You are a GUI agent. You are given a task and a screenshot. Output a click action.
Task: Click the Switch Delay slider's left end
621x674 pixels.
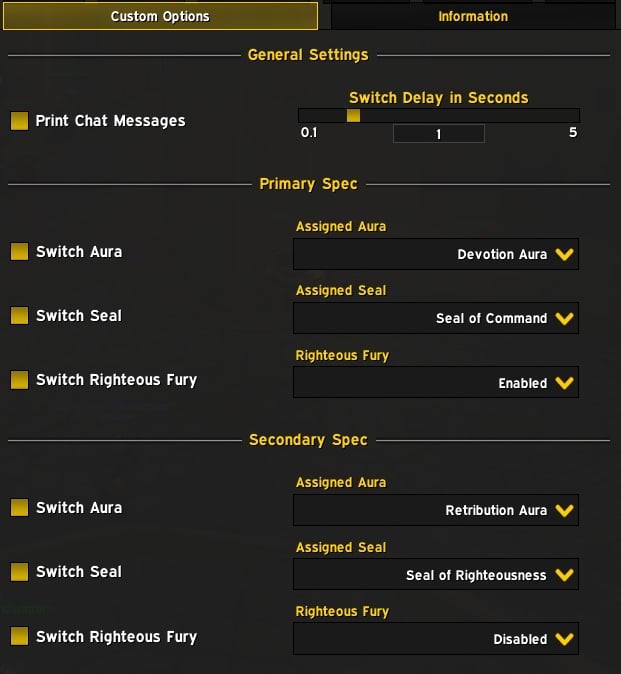point(302,115)
